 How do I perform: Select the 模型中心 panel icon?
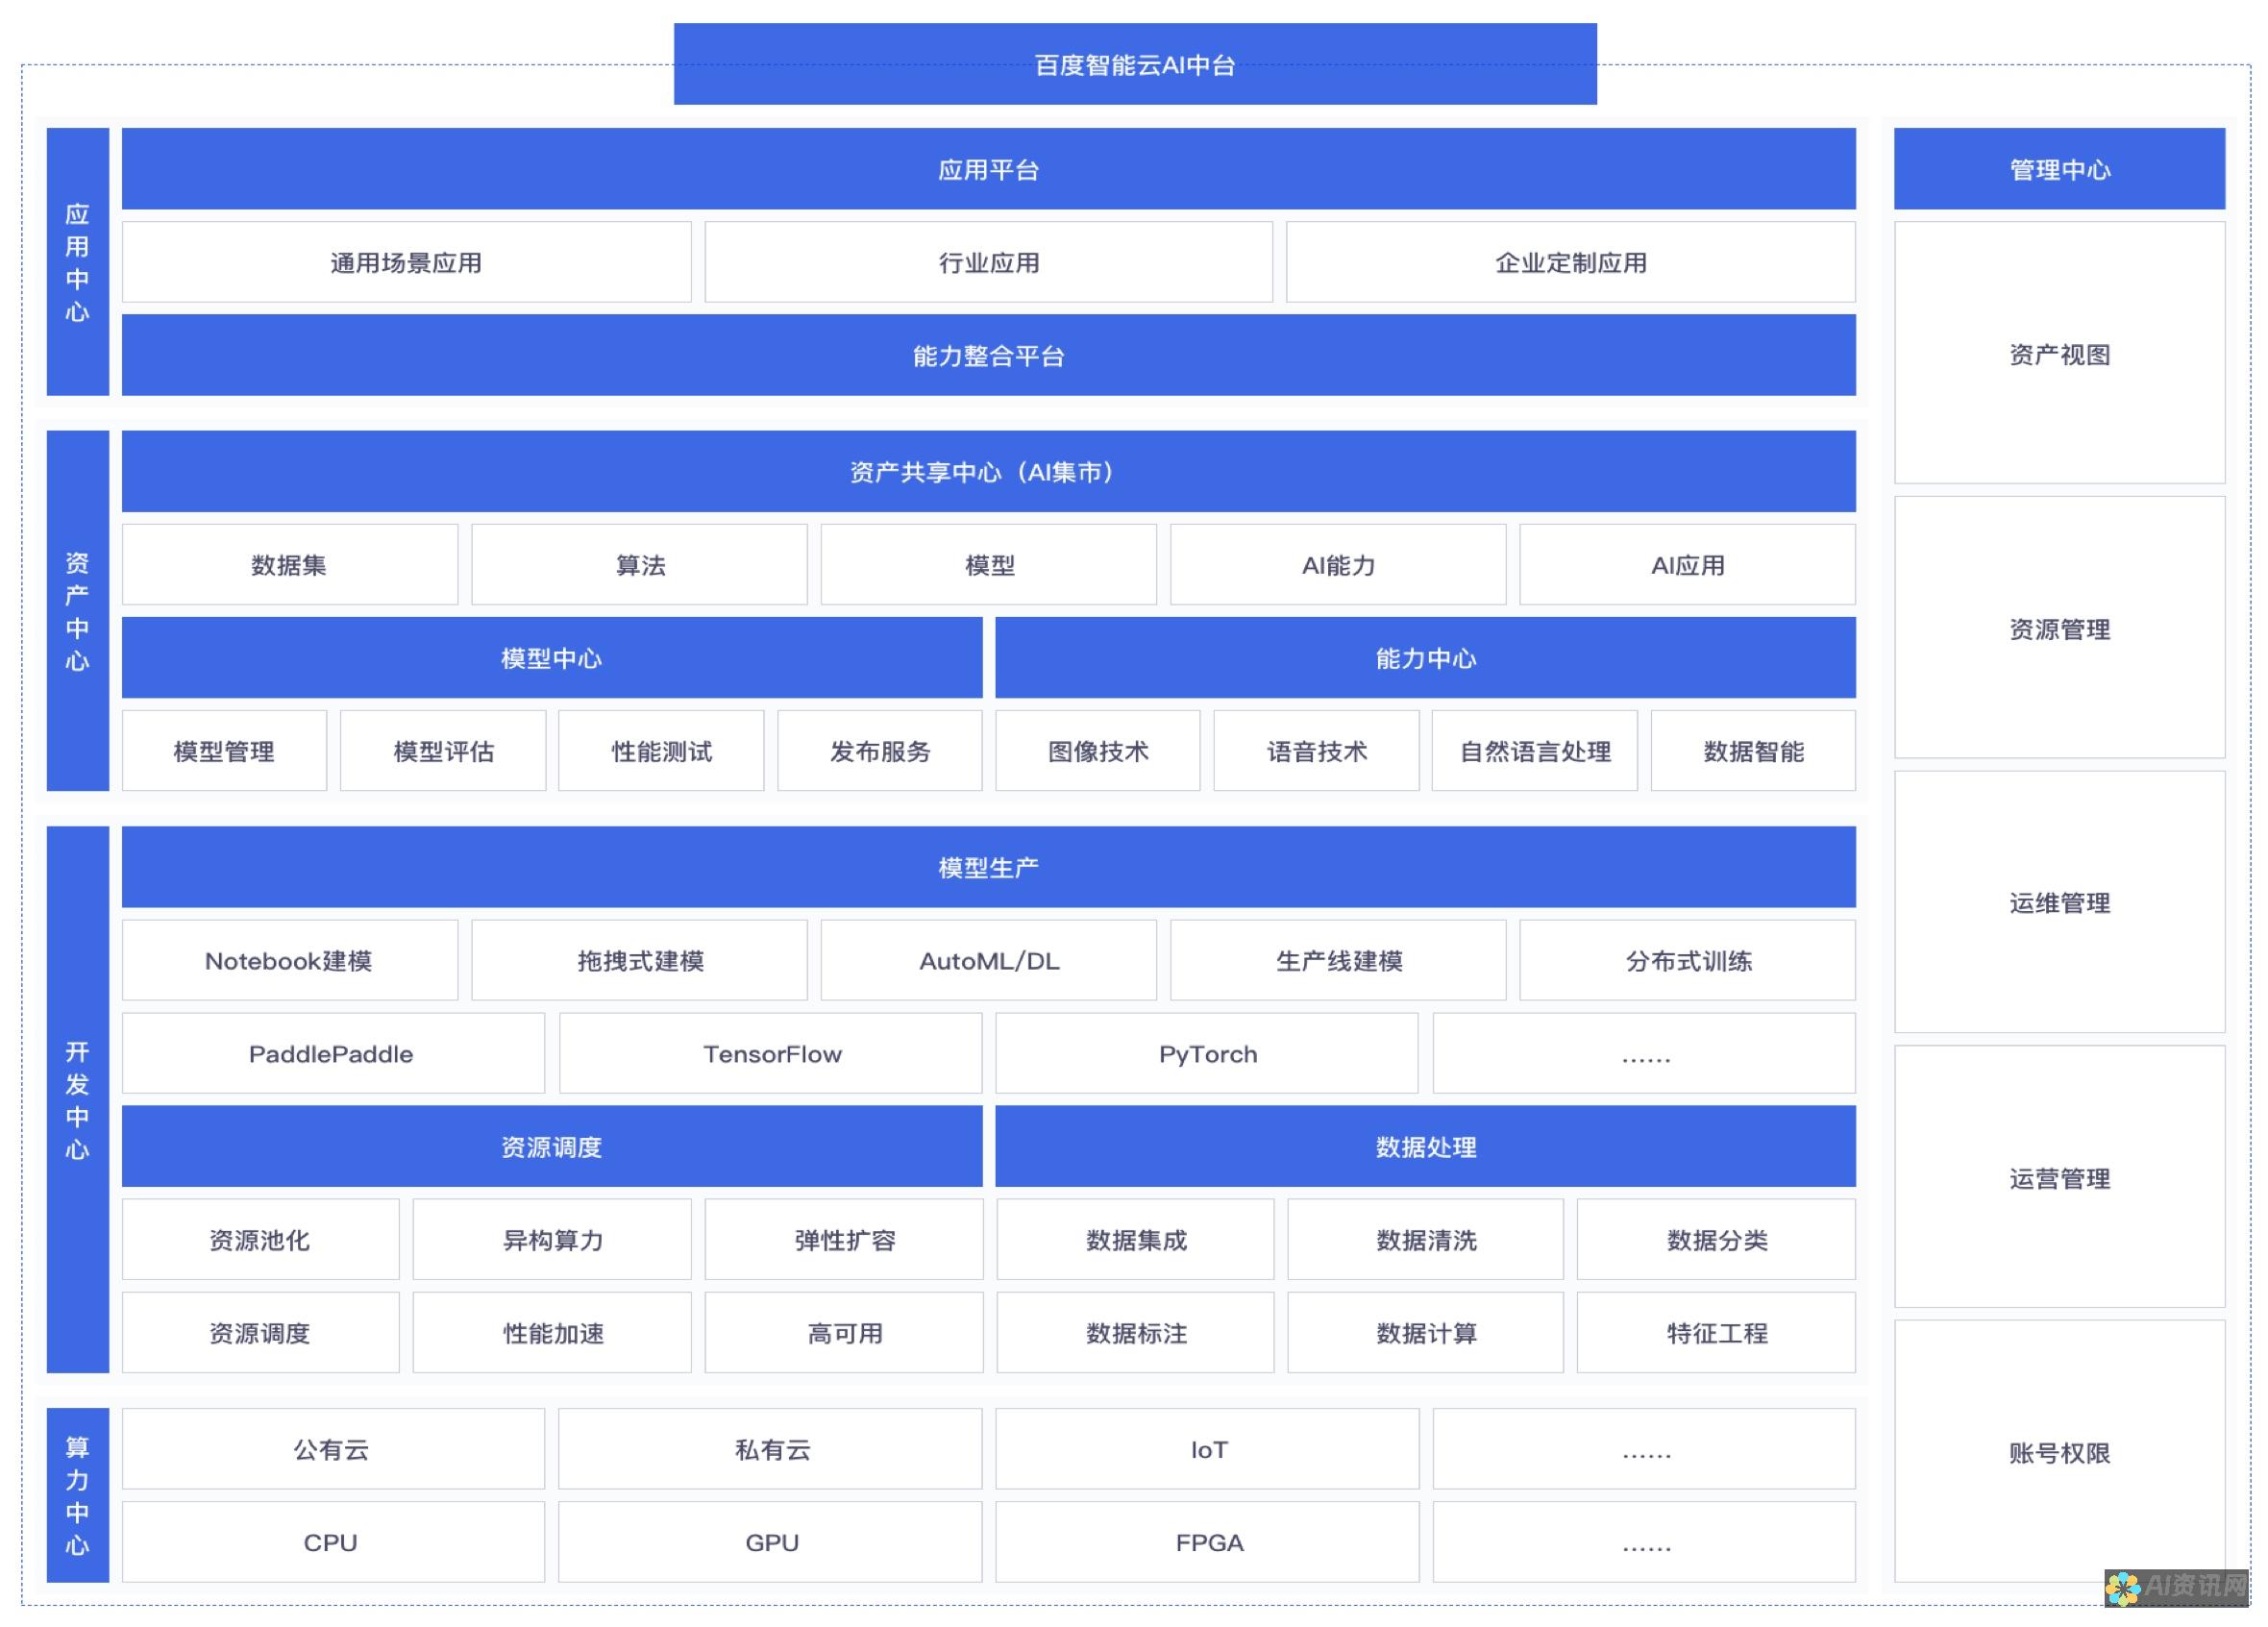point(555,658)
